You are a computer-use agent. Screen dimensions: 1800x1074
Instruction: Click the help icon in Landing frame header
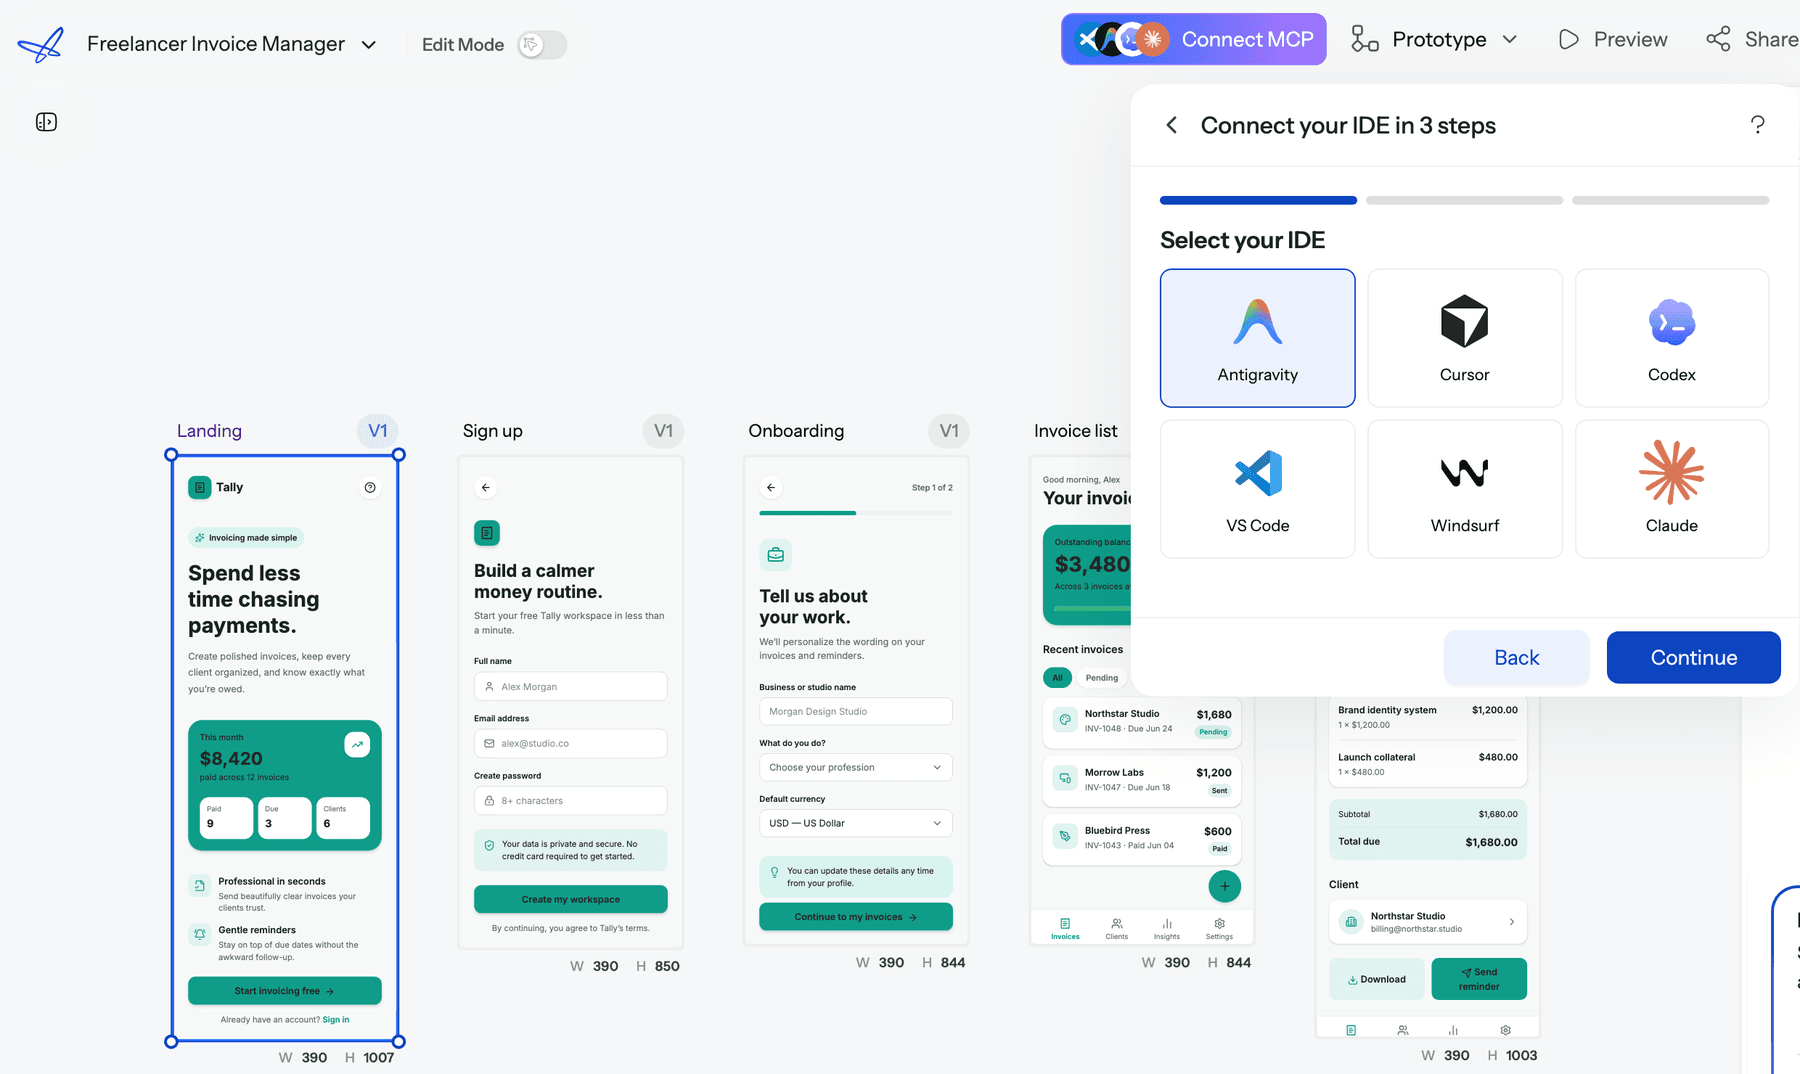(x=370, y=487)
